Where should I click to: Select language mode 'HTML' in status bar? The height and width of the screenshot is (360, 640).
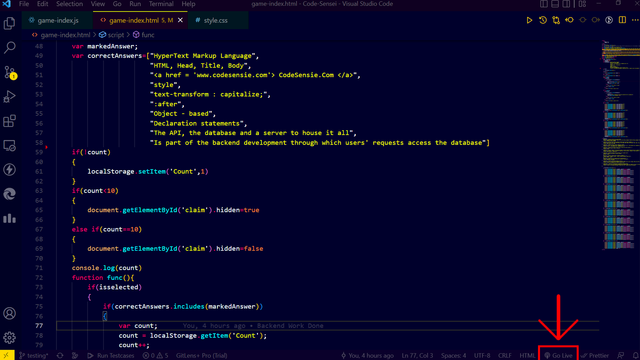[527, 356]
